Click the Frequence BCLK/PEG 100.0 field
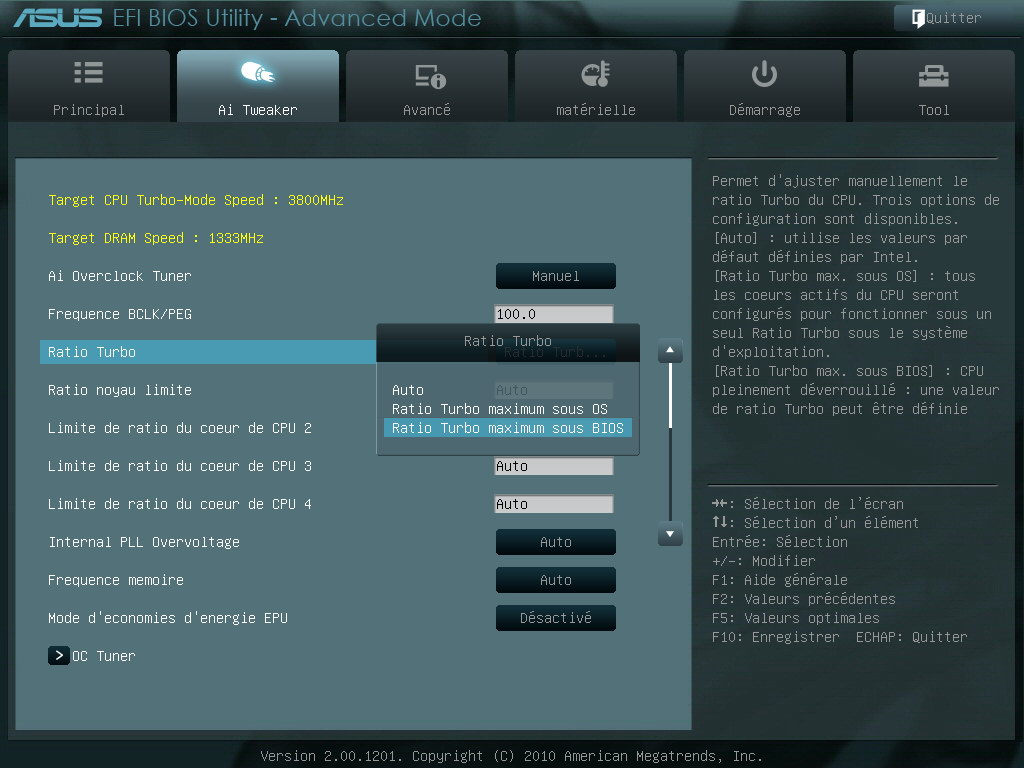Screen dimensions: 1024x768 click(554, 314)
